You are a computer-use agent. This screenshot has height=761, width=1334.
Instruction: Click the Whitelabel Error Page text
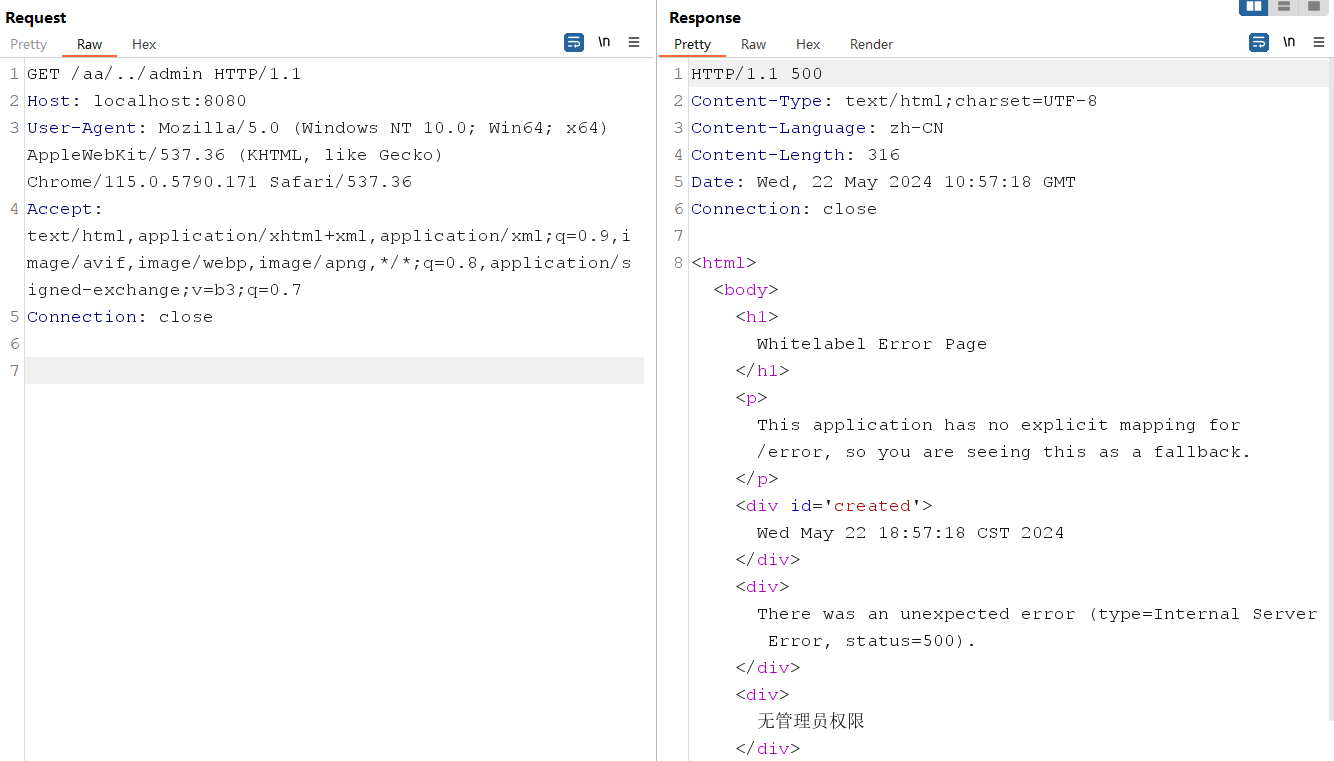click(872, 344)
